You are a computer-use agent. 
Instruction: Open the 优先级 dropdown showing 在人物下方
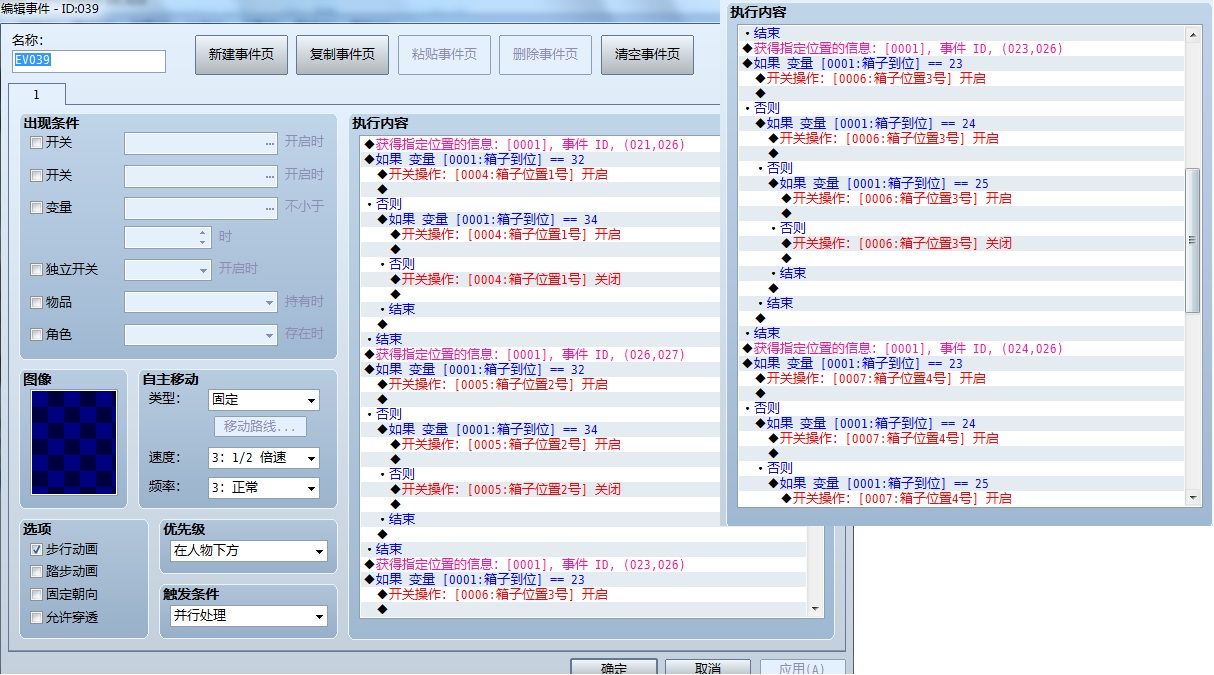tap(248, 551)
